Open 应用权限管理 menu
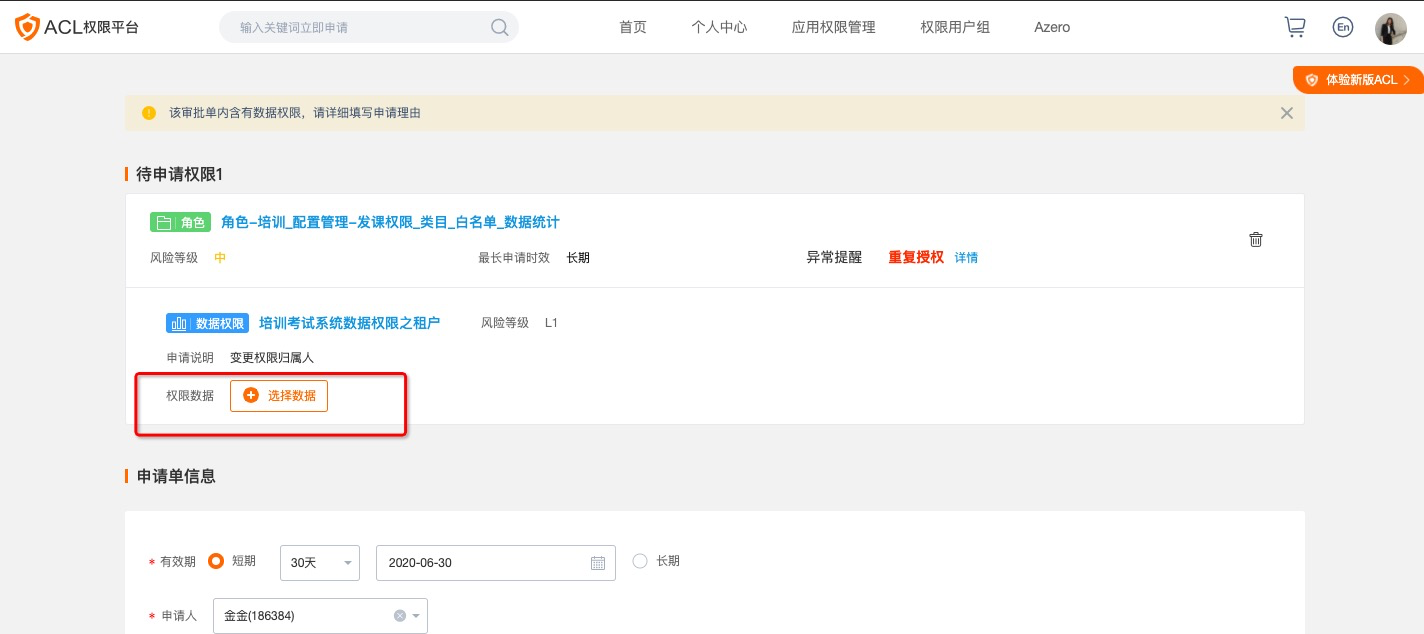 (834, 27)
